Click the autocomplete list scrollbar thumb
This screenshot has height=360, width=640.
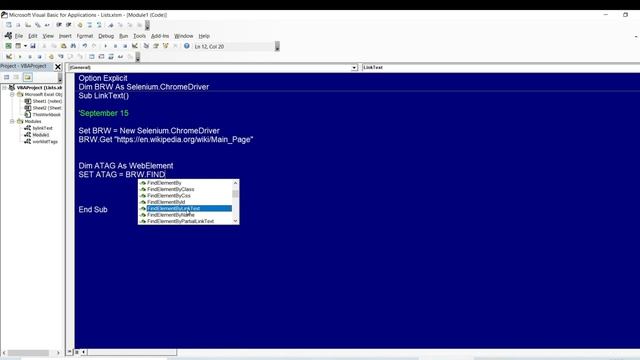click(x=236, y=193)
